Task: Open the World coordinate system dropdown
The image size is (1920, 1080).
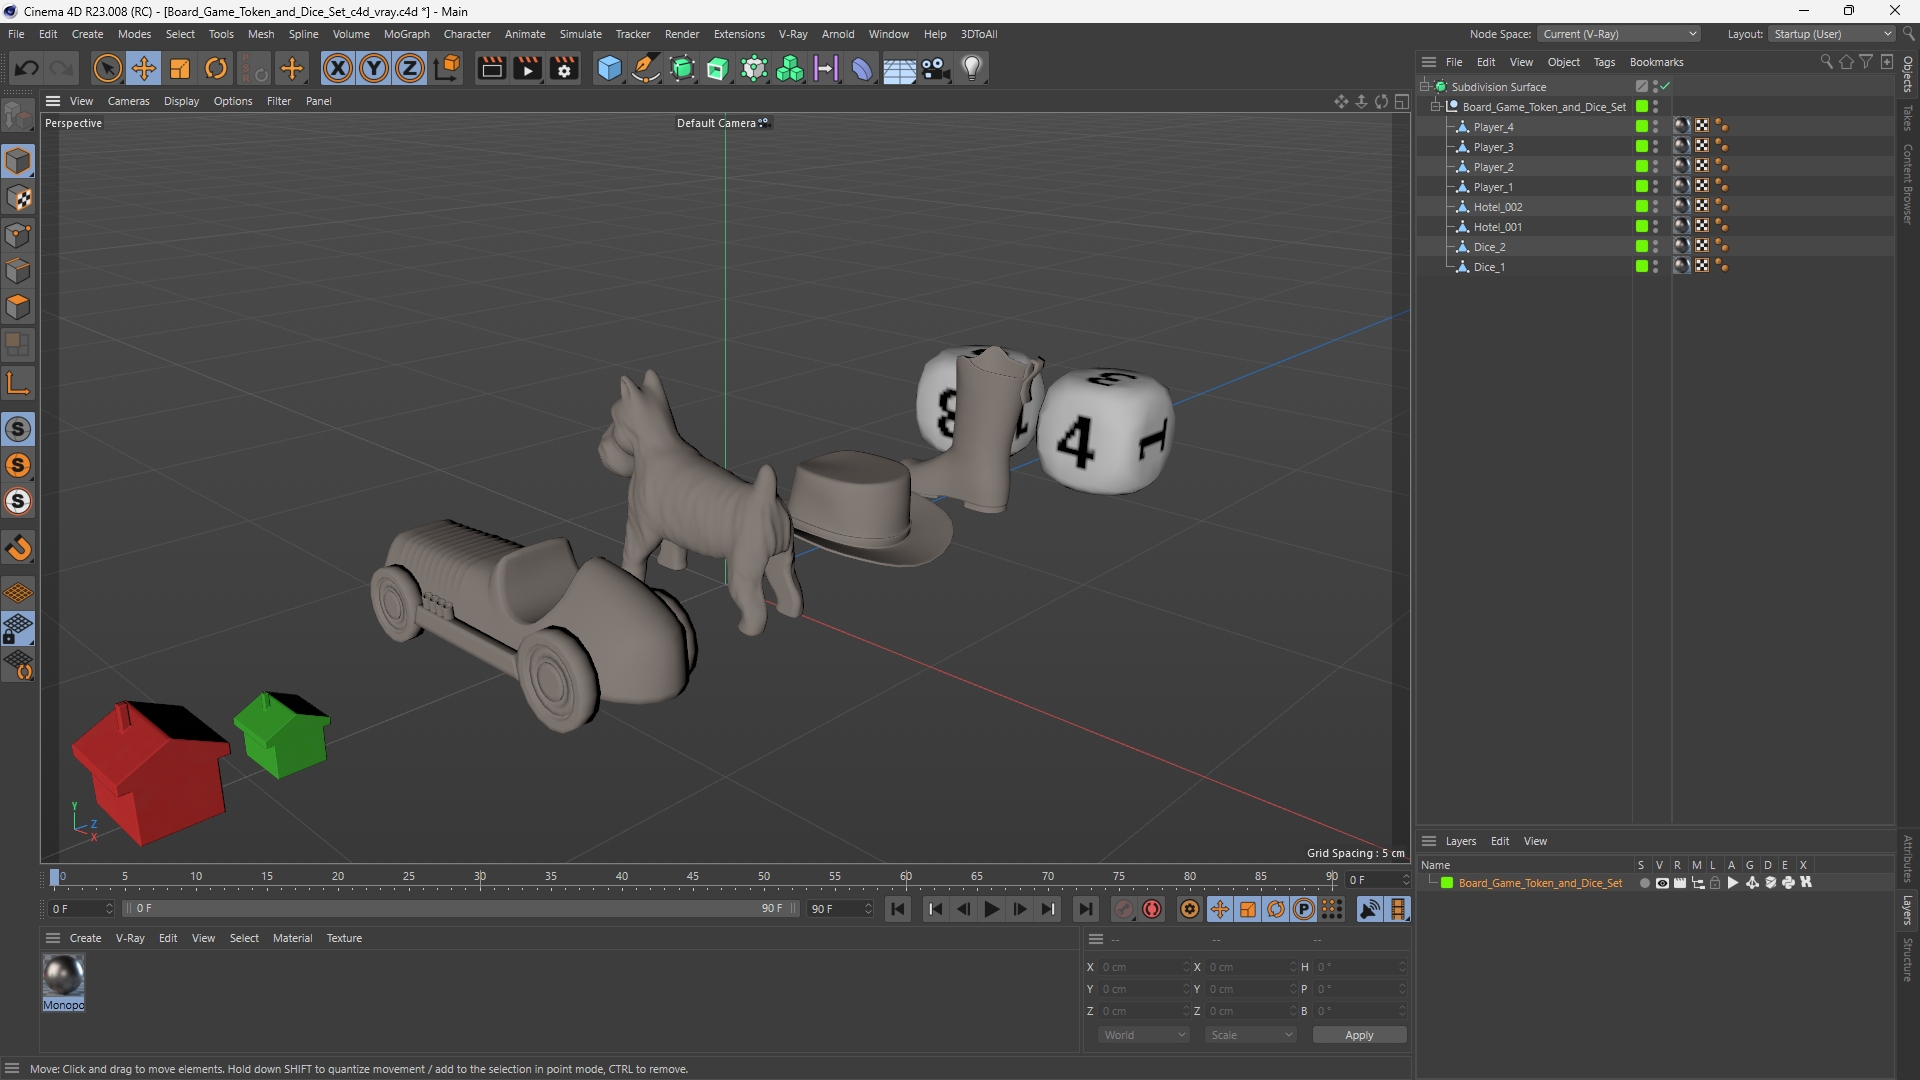Action: click(1144, 1035)
